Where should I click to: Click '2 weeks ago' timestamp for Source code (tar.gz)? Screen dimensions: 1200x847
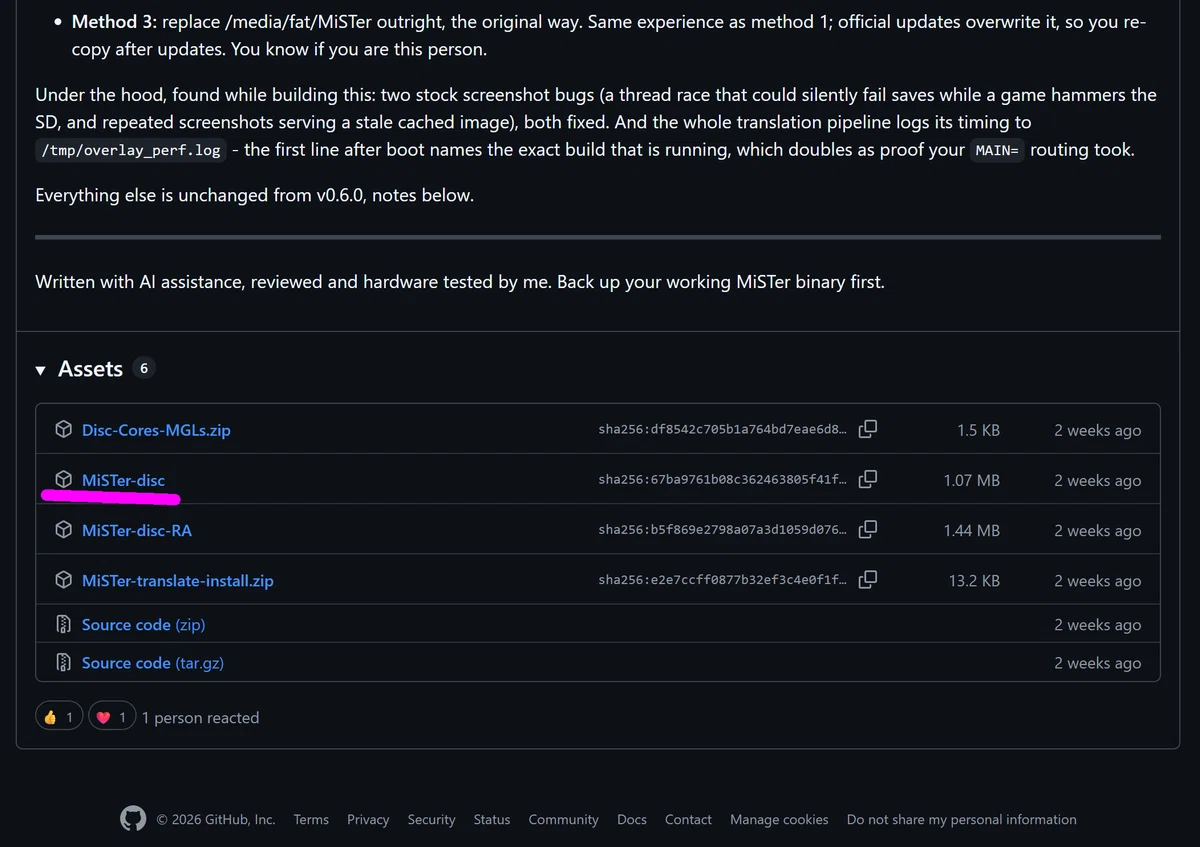click(x=1097, y=662)
